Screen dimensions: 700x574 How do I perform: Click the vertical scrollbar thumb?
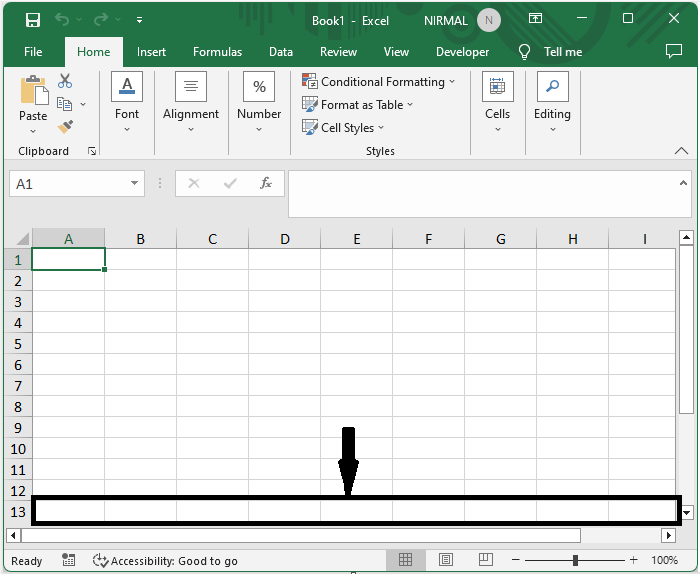pyautogui.click(x=686, y=329)
